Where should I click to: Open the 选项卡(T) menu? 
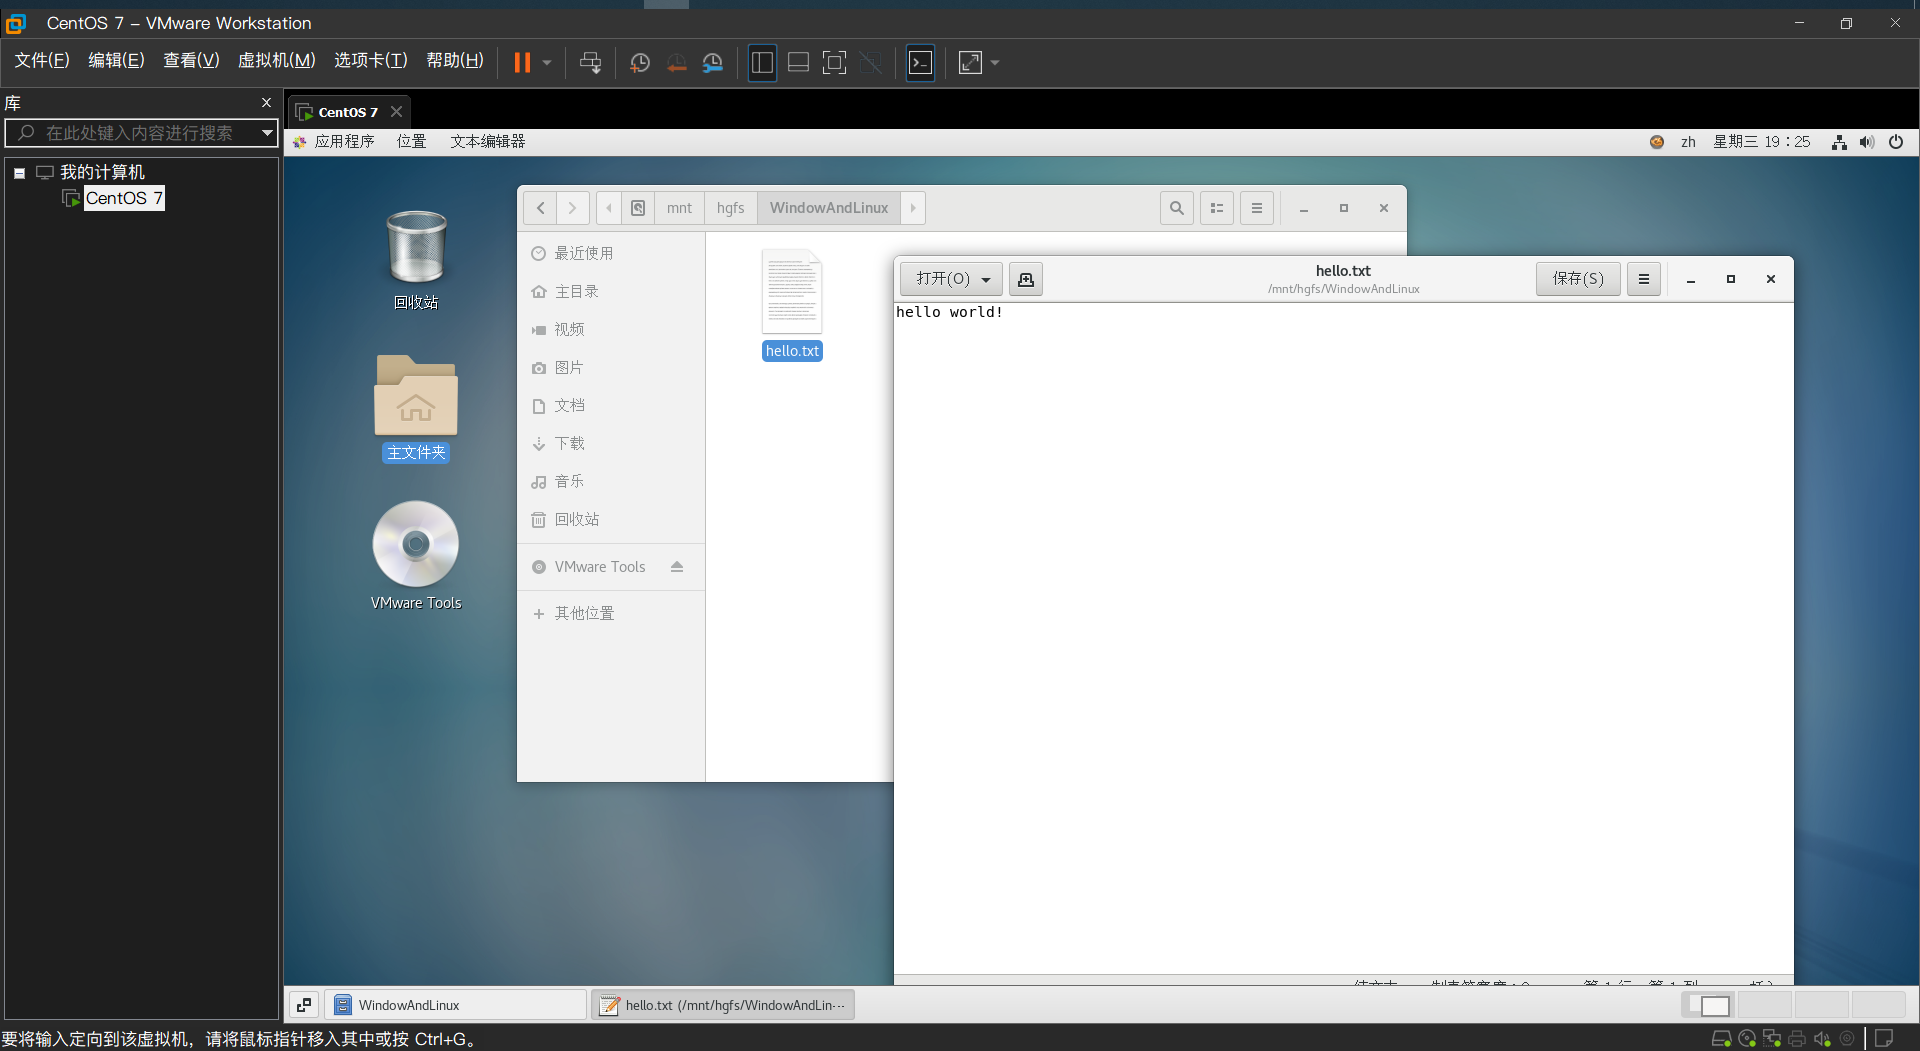[371, 61]
